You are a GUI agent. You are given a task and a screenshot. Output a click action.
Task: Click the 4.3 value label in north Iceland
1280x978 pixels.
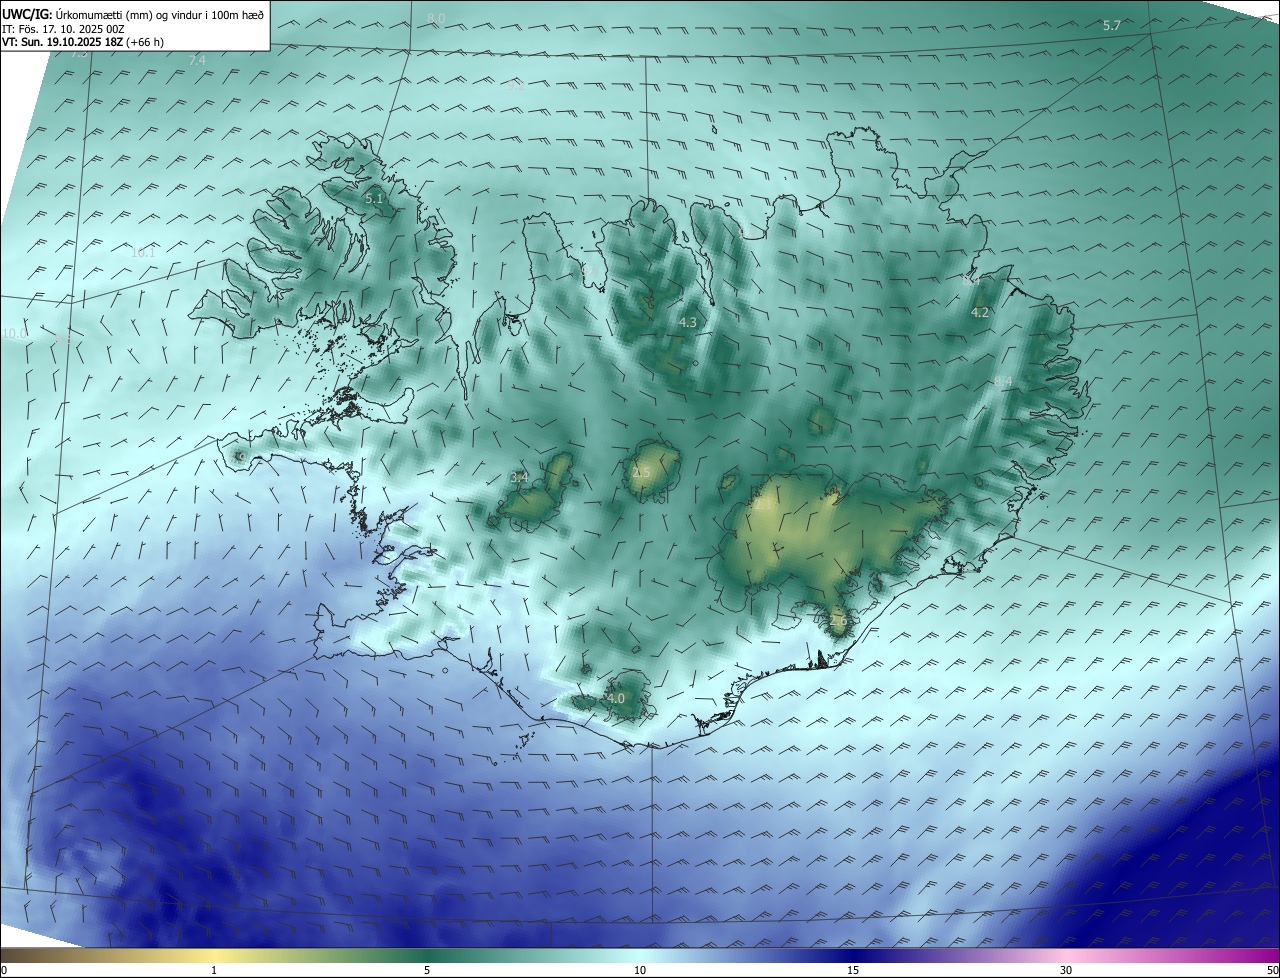click(x=687, y=323)
